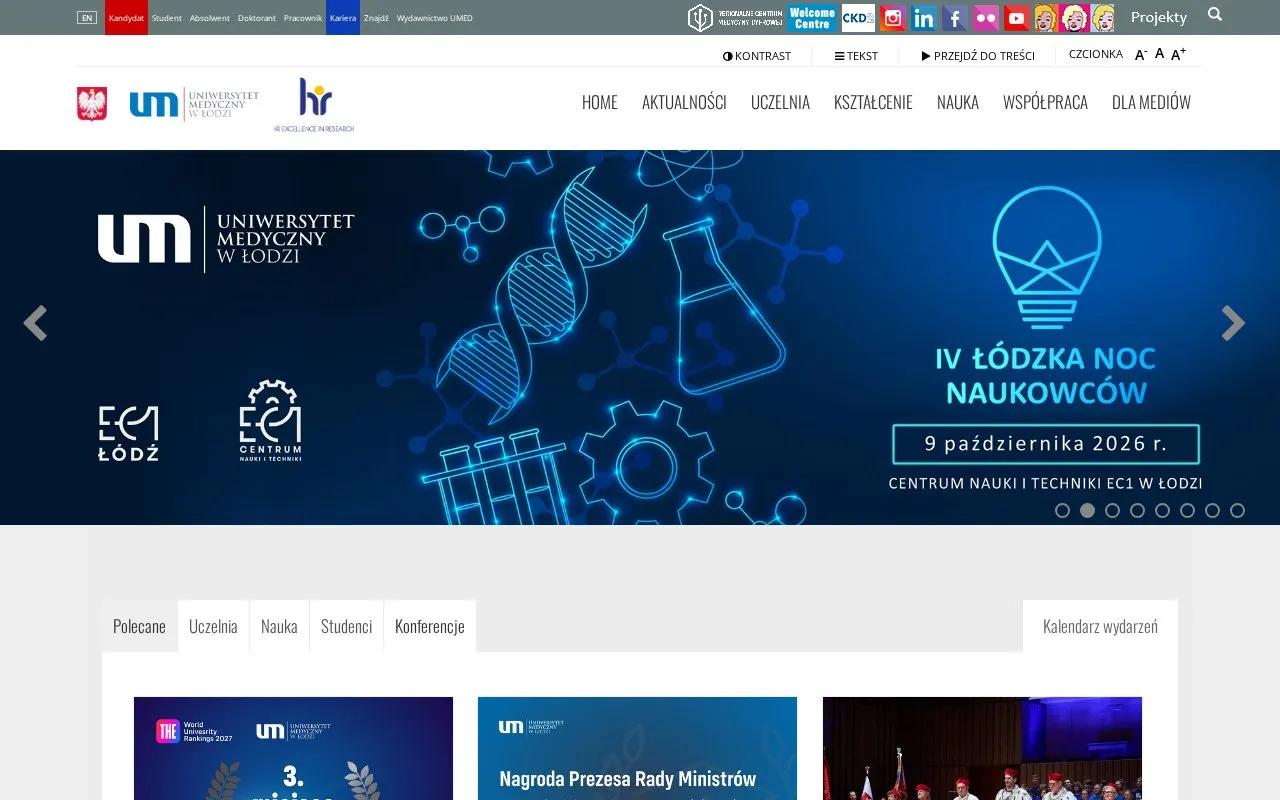Switch language with the EN button
The image size is (1280, 800).
pos(87,18)
